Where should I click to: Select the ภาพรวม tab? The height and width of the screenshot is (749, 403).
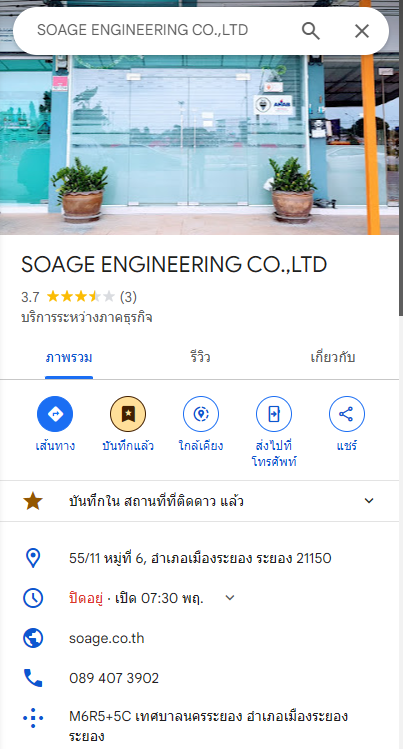(69, 357)
